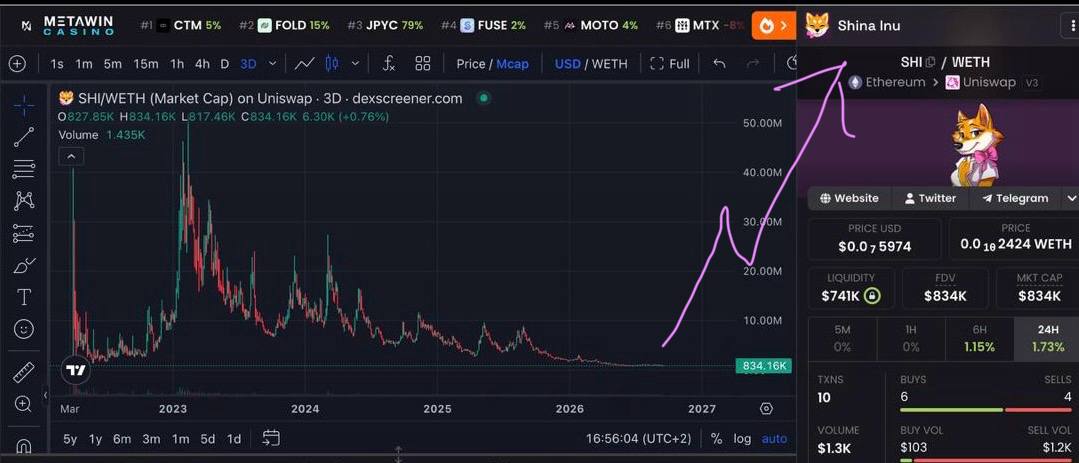The width and height of the screenshot is (1079, 463).
Task: Select the D daily timeframe
Action: [224, 64]
